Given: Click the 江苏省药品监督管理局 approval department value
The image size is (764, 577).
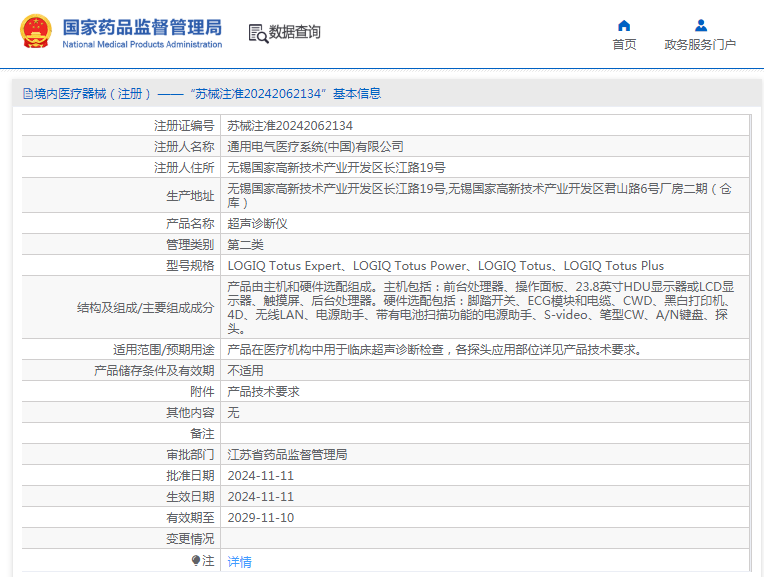Looking at the screenshot, I should (x=287, y=454).
